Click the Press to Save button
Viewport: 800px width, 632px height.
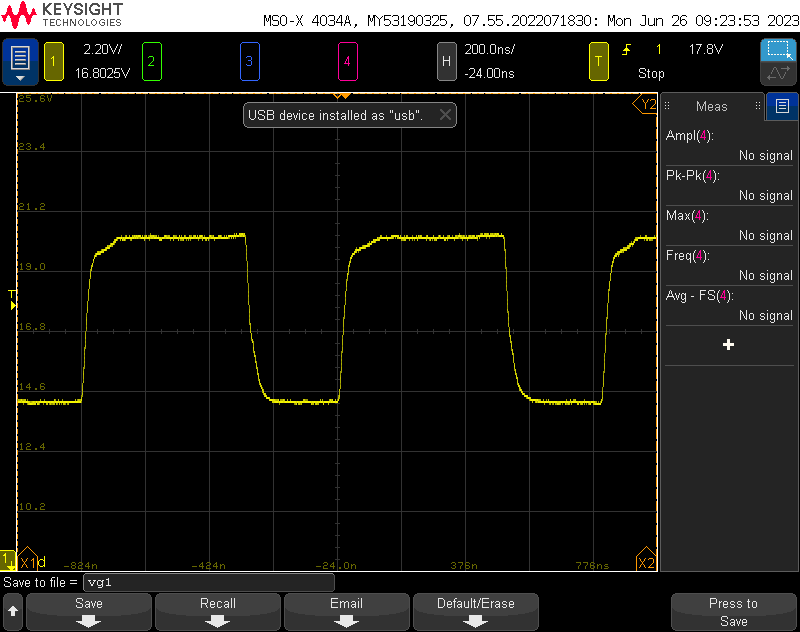click(733, 611)
